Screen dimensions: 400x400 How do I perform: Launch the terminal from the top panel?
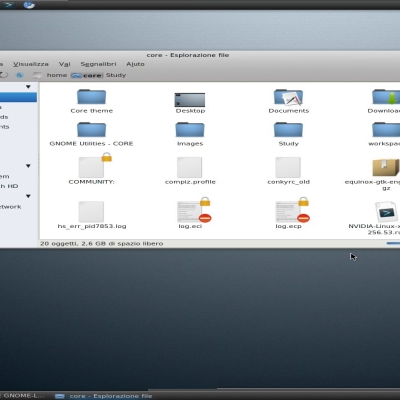pyautogui.click(x=8, y=5)
